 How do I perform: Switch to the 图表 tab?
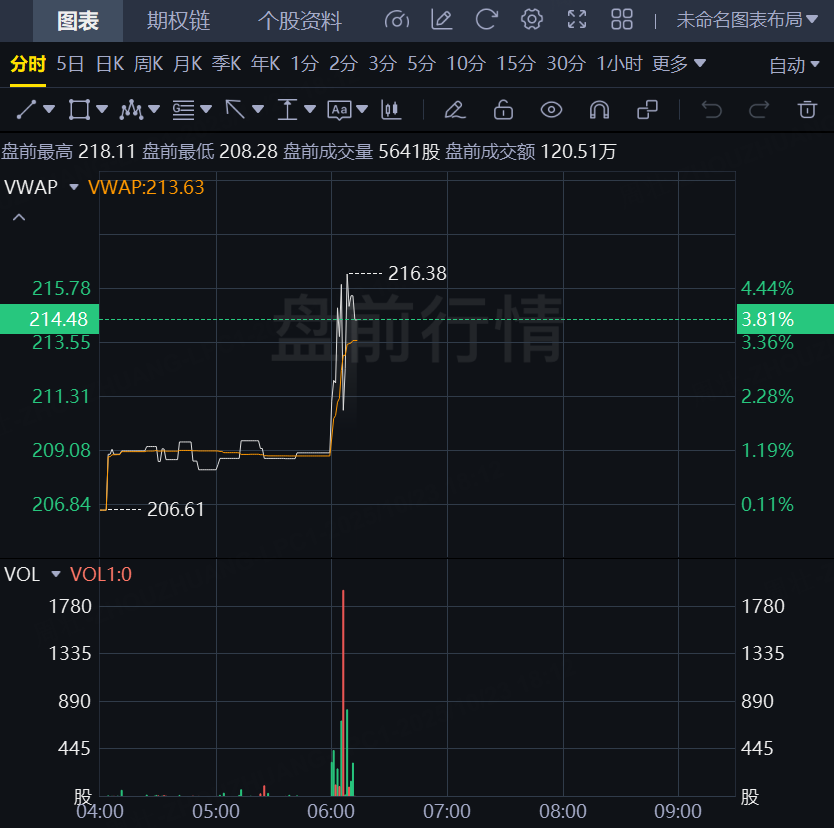[78, 21]
